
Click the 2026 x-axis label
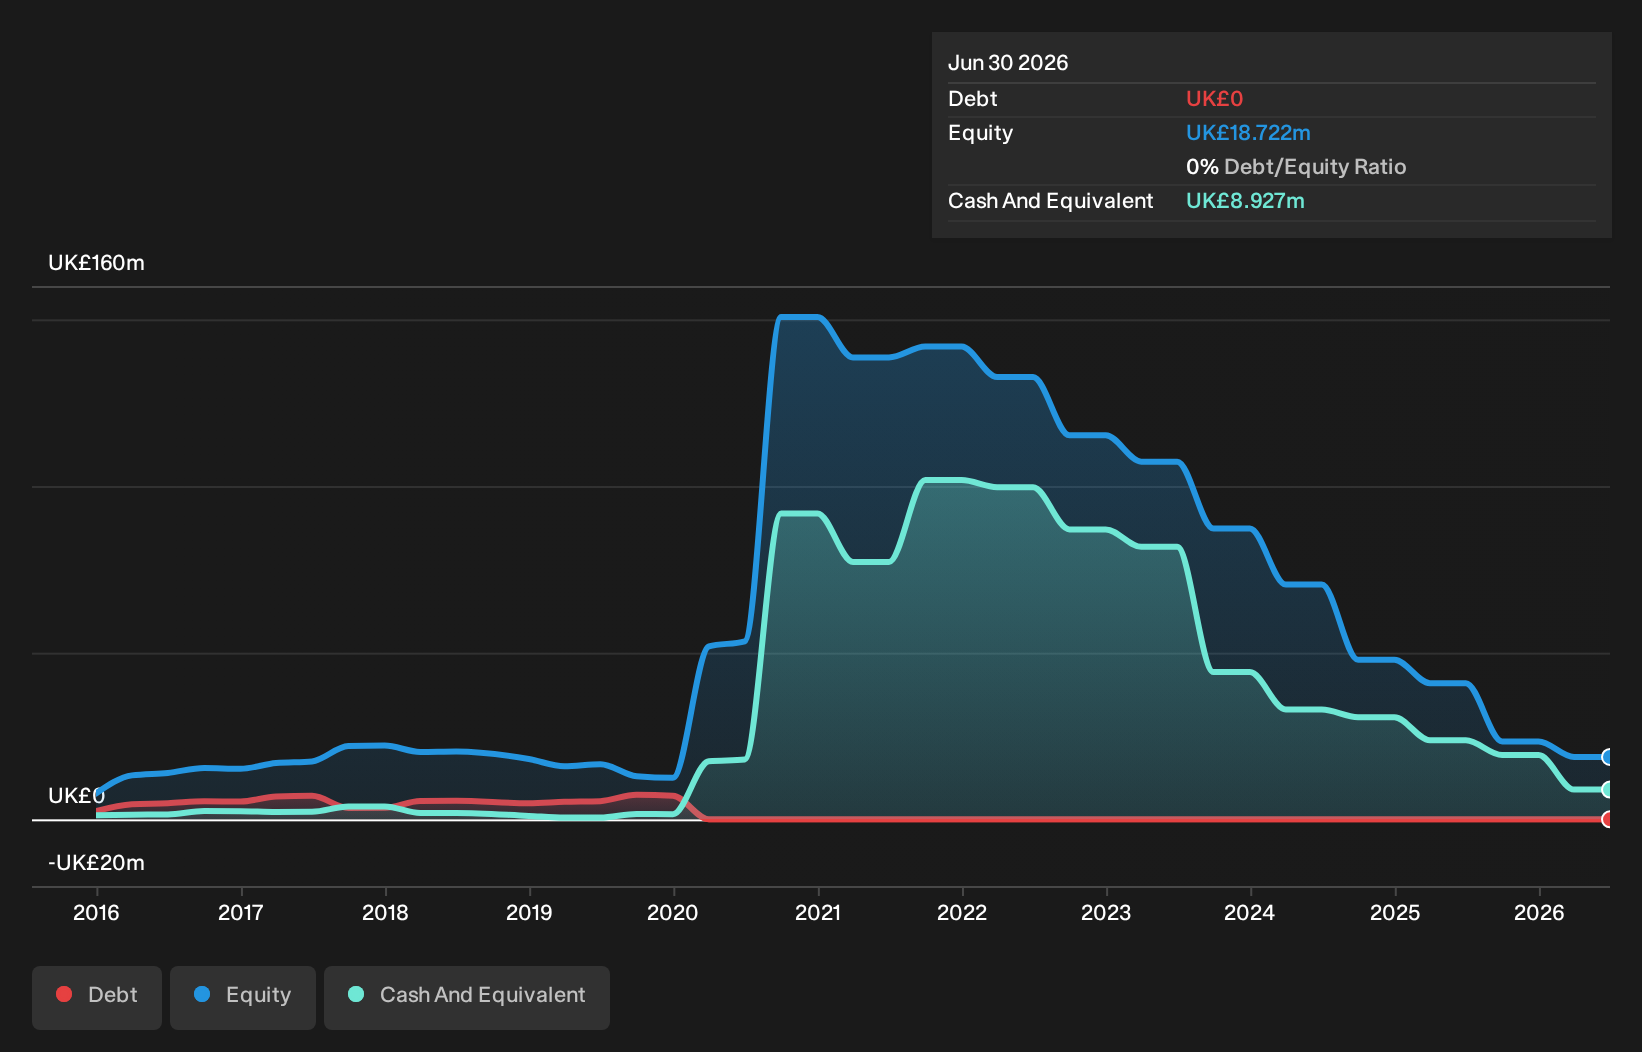1539,912
